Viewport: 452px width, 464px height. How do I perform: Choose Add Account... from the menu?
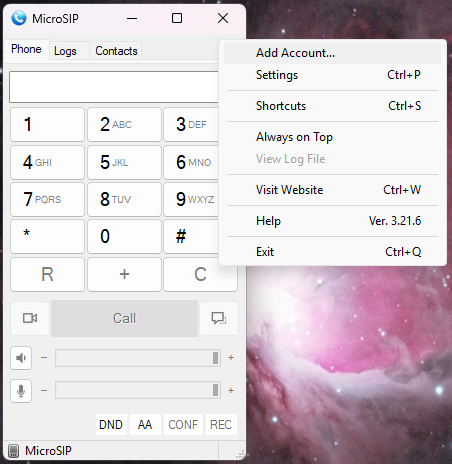point(332,53)
